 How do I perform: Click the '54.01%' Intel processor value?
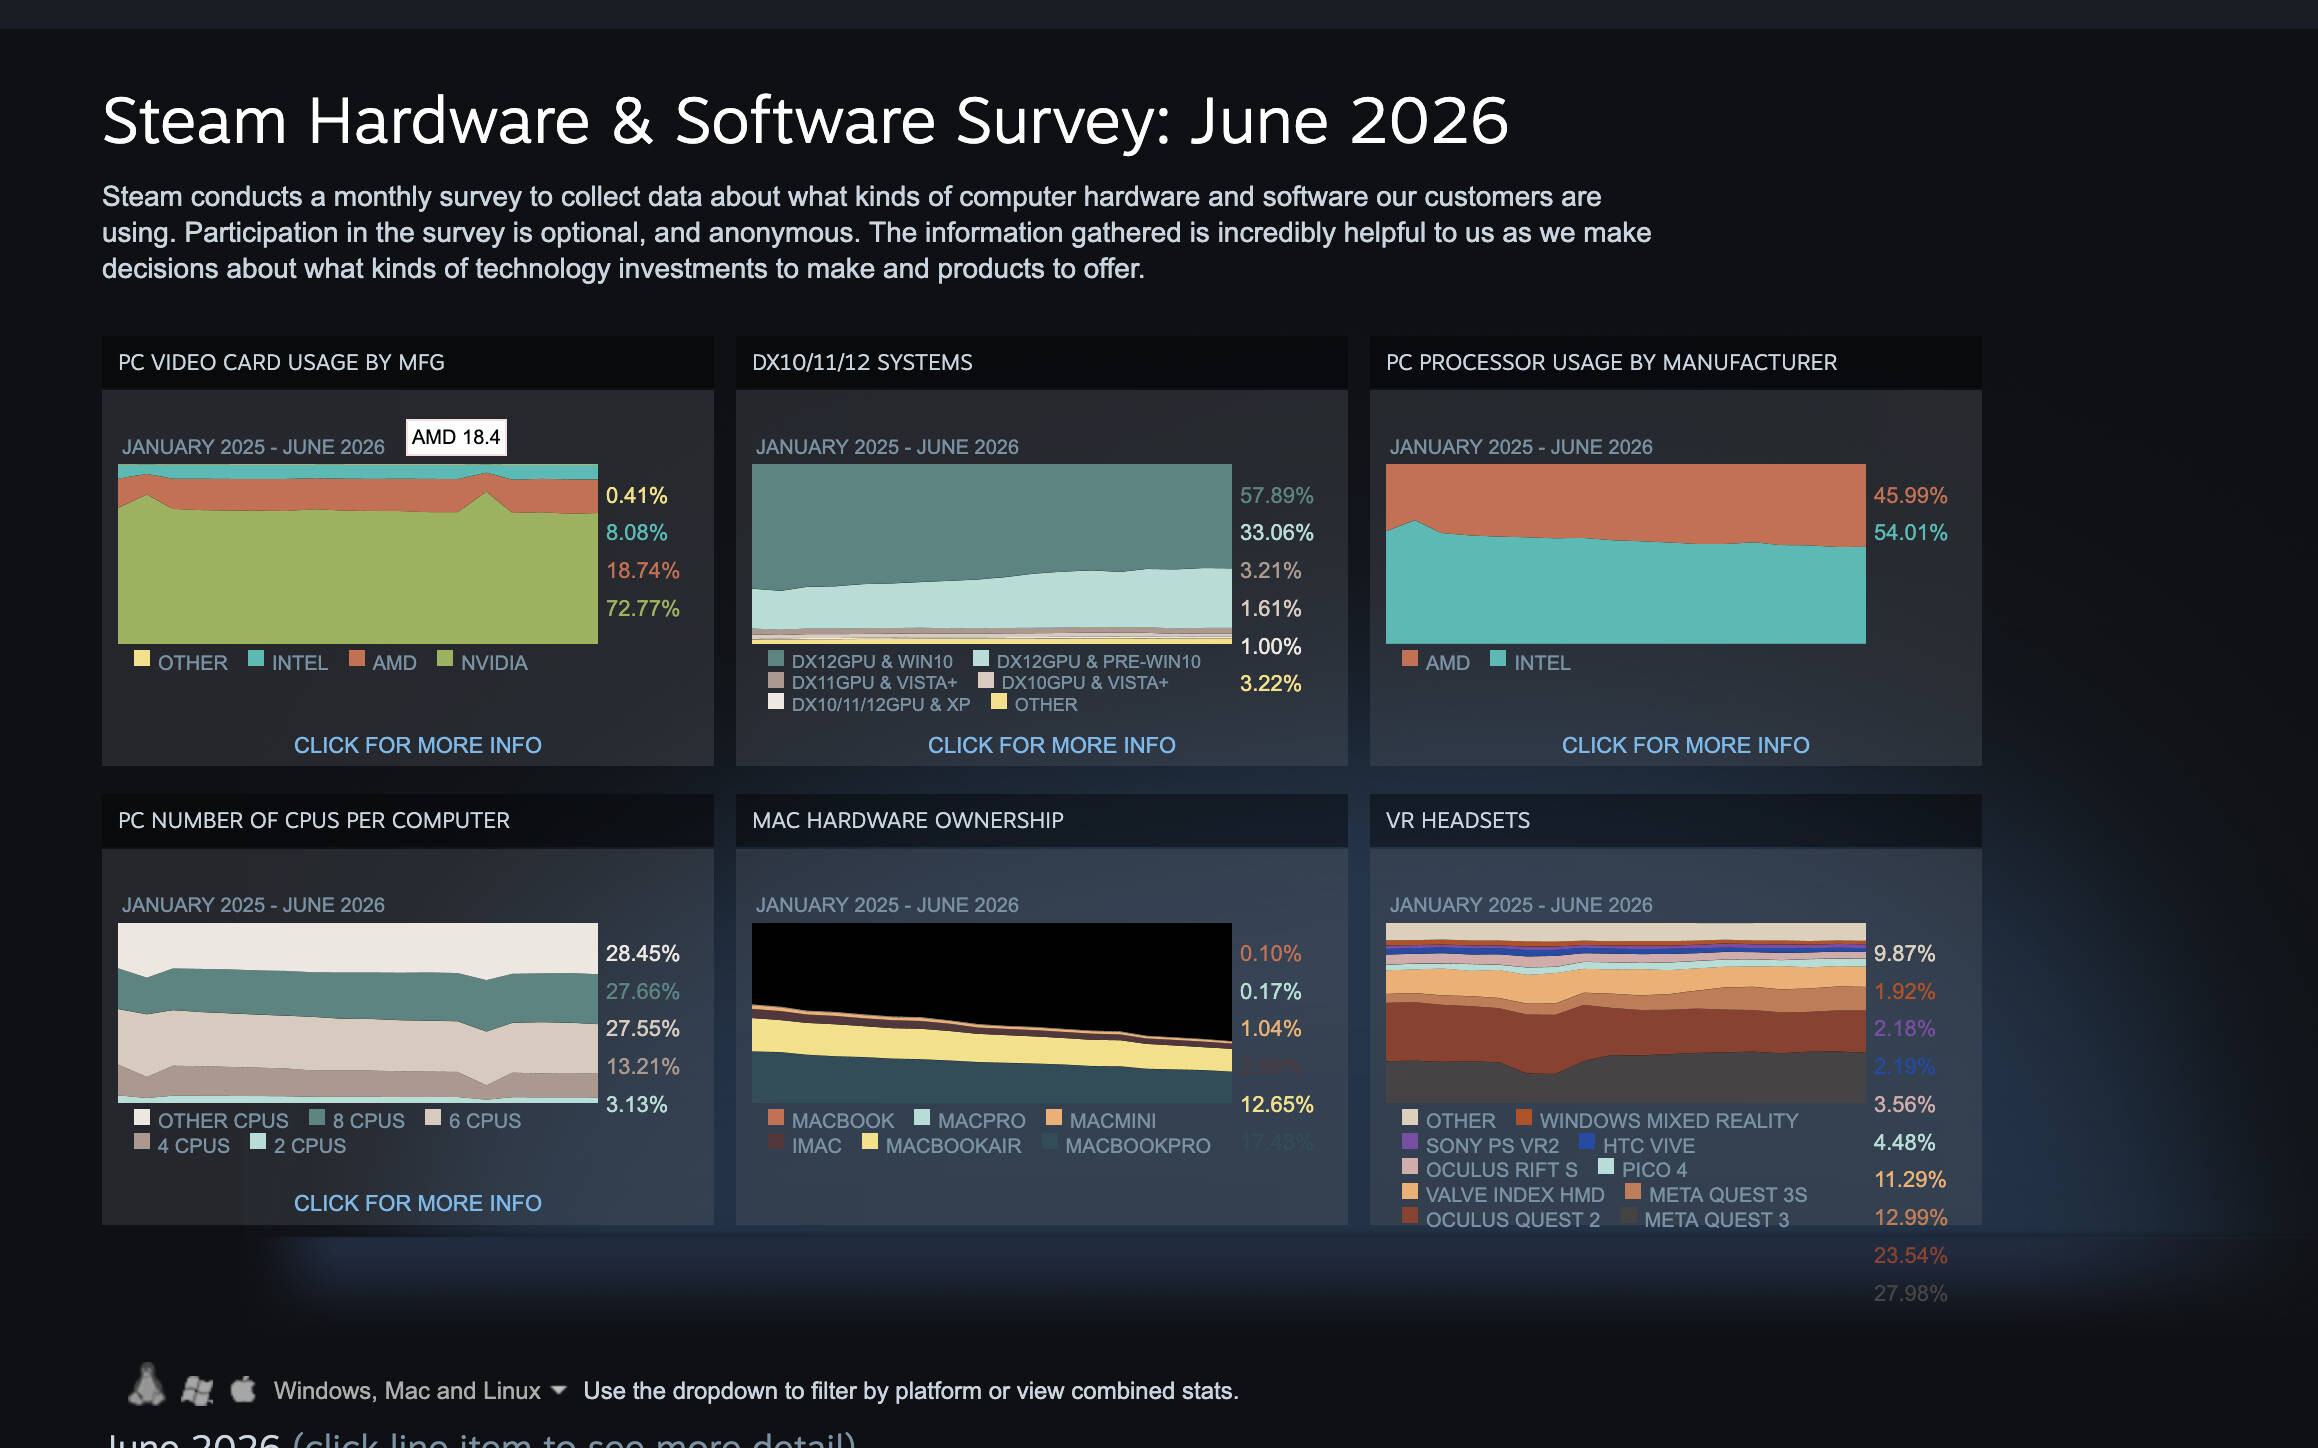[1910, 532]
